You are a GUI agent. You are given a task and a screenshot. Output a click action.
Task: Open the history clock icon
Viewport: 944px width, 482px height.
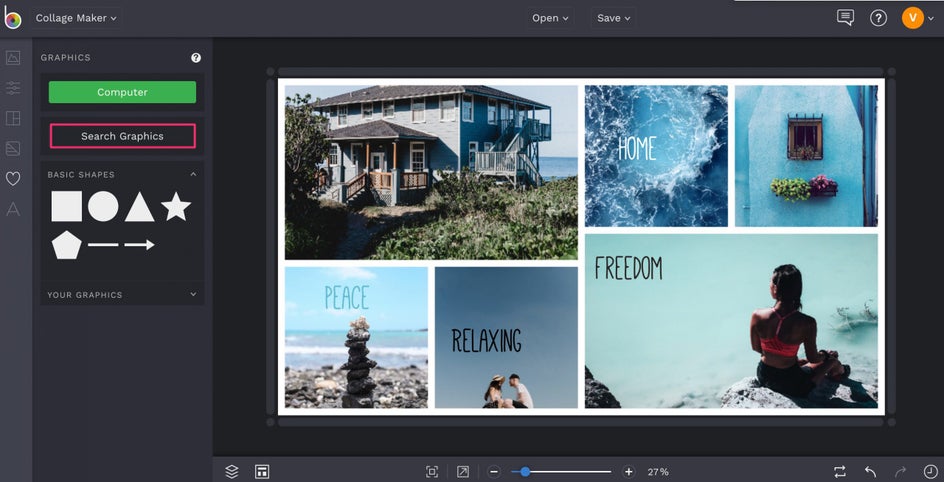(930, 472)
